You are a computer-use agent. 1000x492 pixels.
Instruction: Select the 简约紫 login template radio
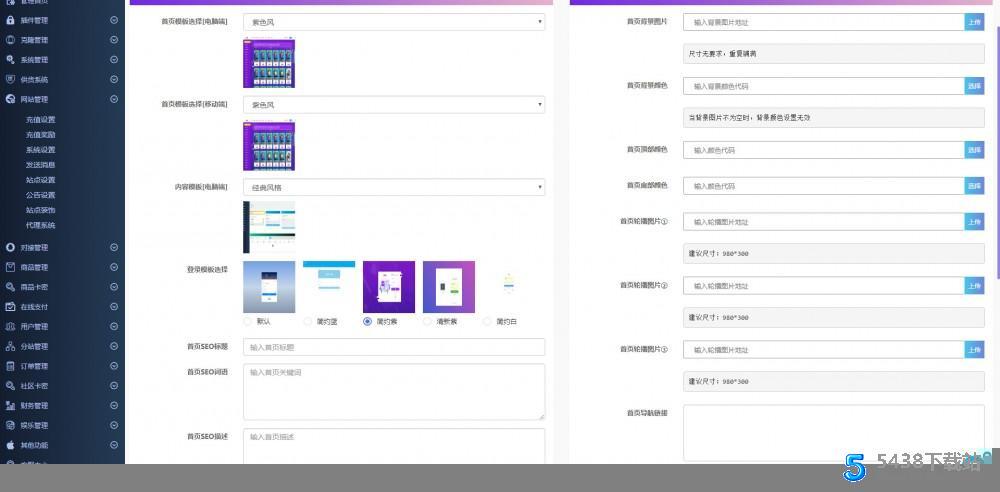367,322
